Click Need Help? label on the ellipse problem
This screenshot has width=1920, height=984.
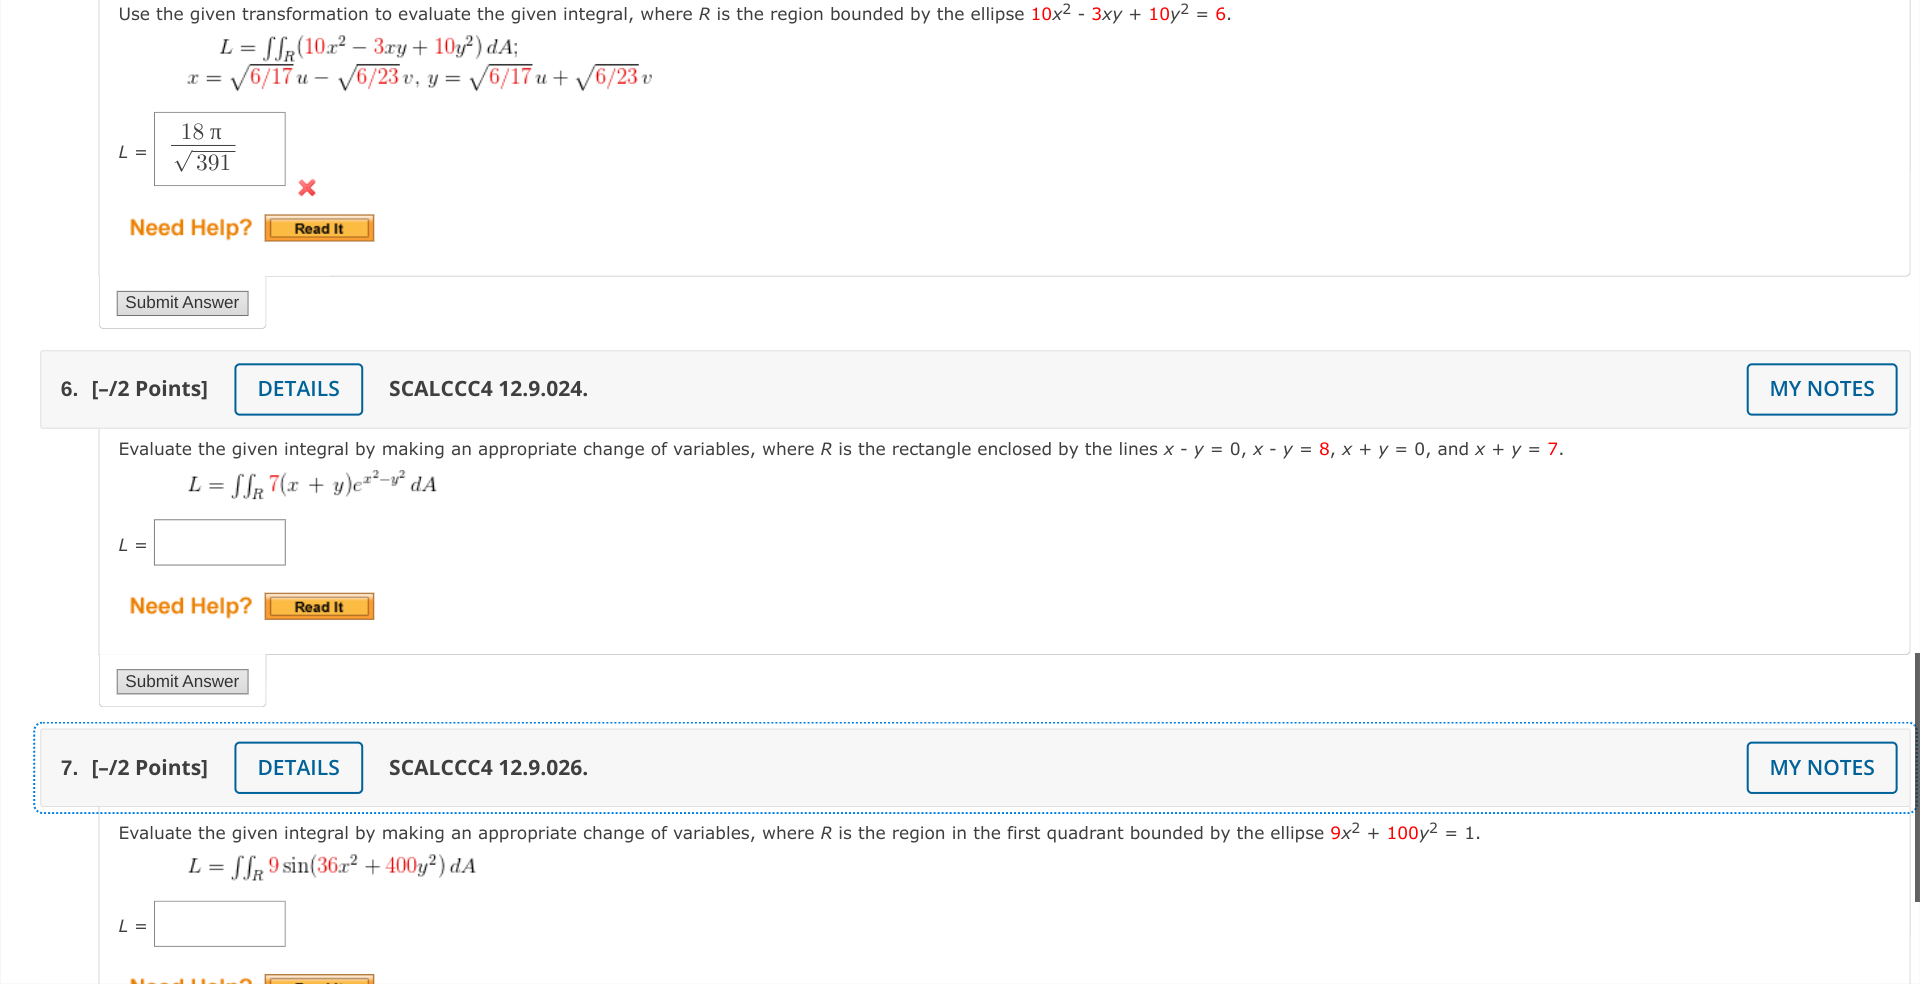[x=190, y=227]
